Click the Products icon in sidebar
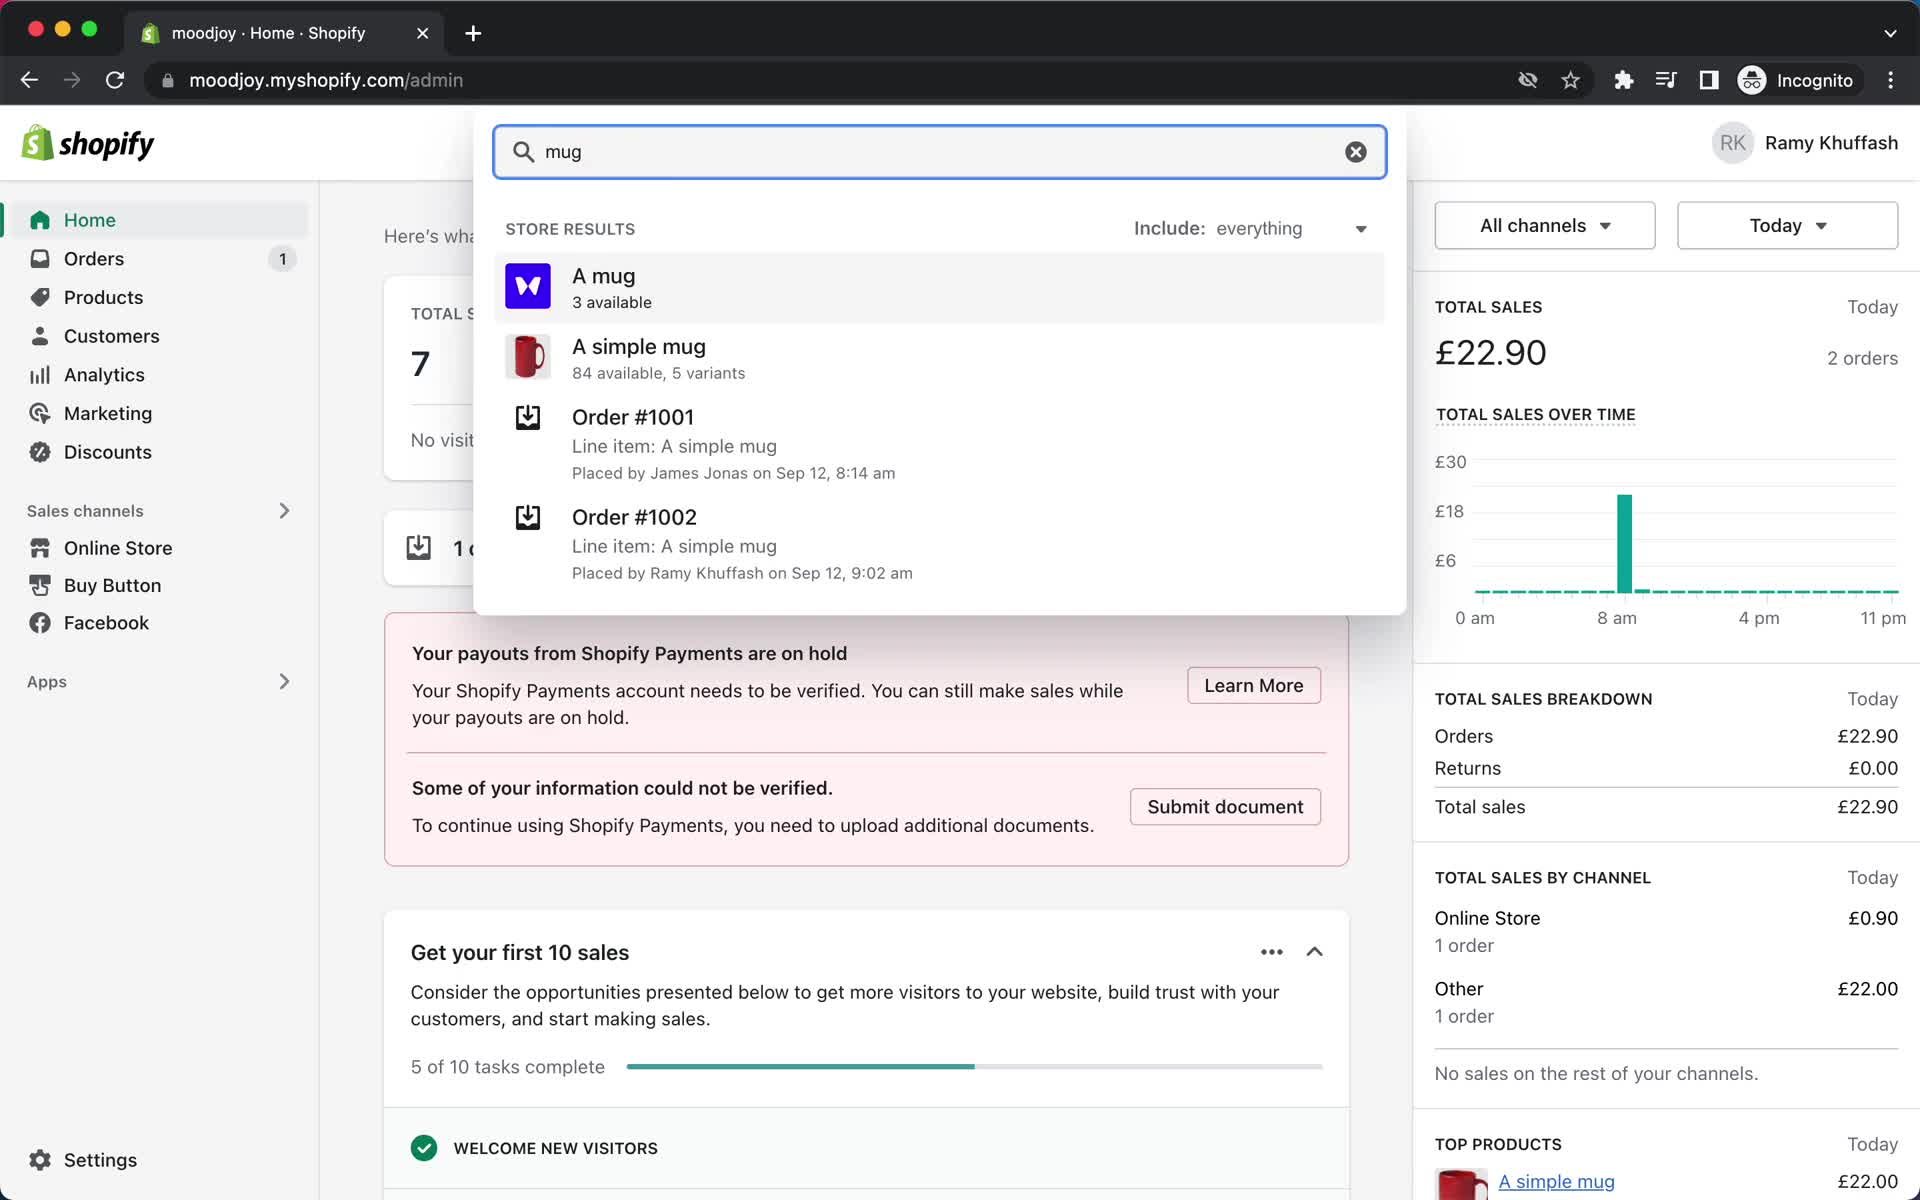The height and width of the screenshot is (1200, 1920). 40,297
